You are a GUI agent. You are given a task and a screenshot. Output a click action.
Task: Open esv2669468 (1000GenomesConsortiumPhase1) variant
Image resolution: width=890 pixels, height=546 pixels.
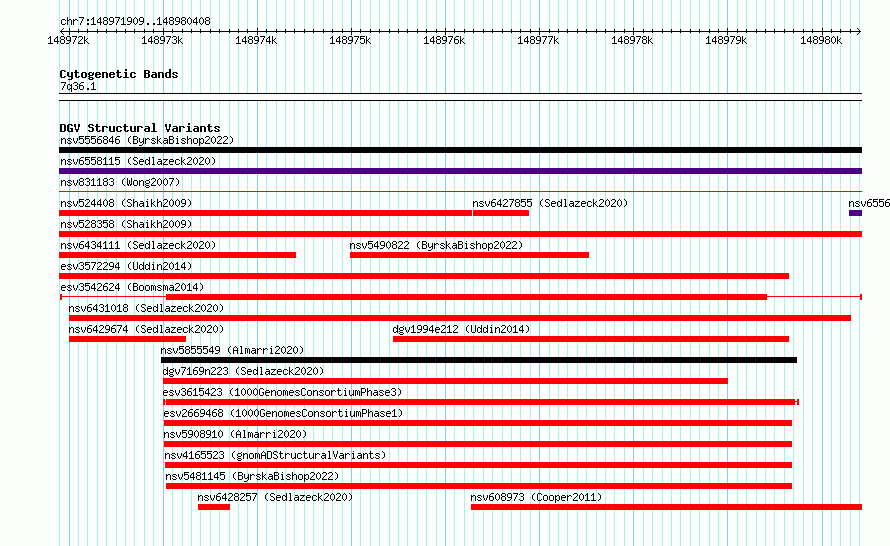point(283,413)
